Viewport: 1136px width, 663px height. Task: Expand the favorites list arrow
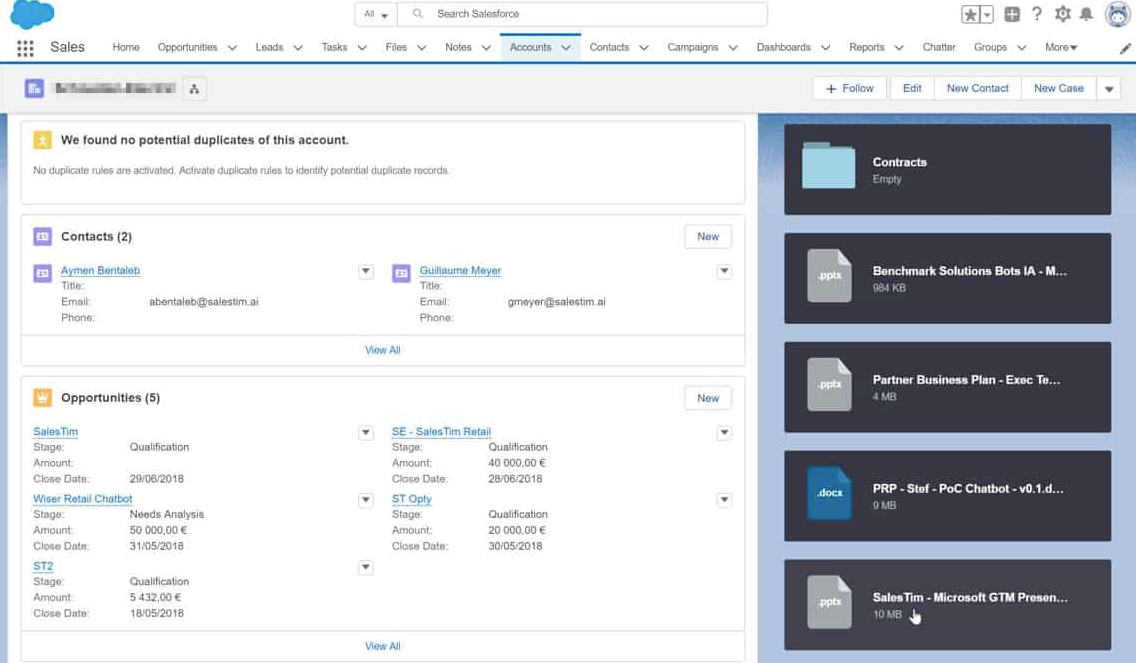coord(987,14)
